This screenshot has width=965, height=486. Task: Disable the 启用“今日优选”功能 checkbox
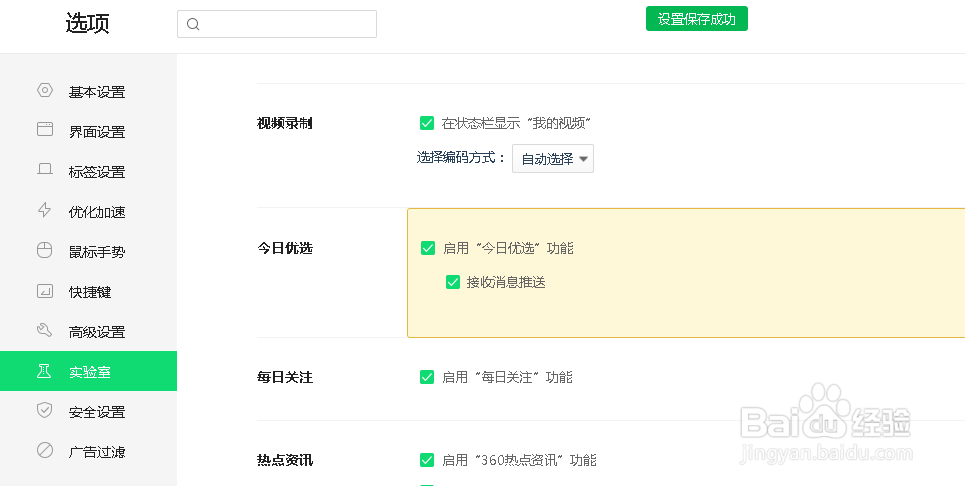[x=428, y=248]
